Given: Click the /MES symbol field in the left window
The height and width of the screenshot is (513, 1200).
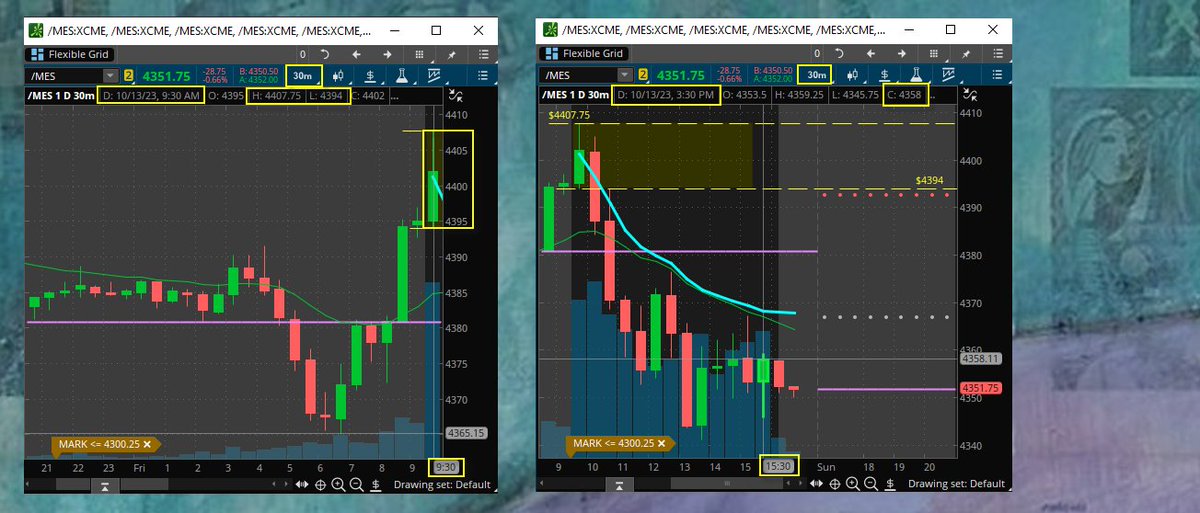Looking at the screenshot, I should [64, 75].
